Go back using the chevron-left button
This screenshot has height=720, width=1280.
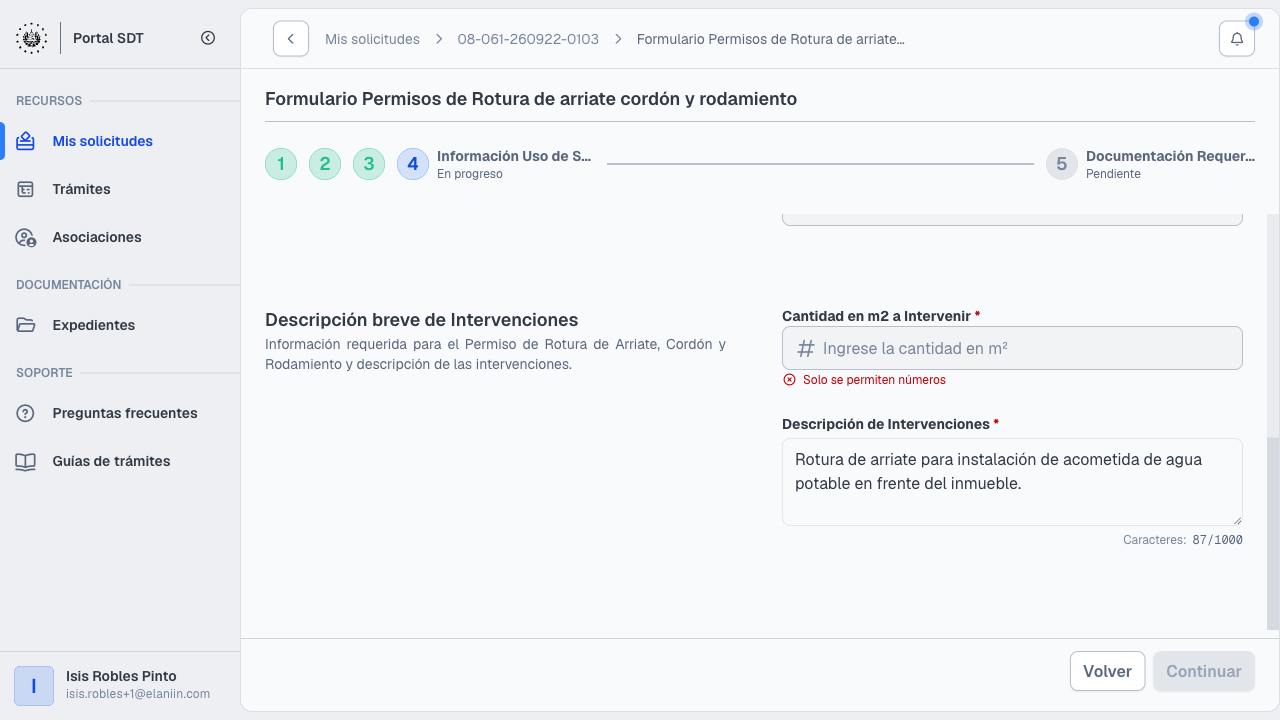(291, 39)
